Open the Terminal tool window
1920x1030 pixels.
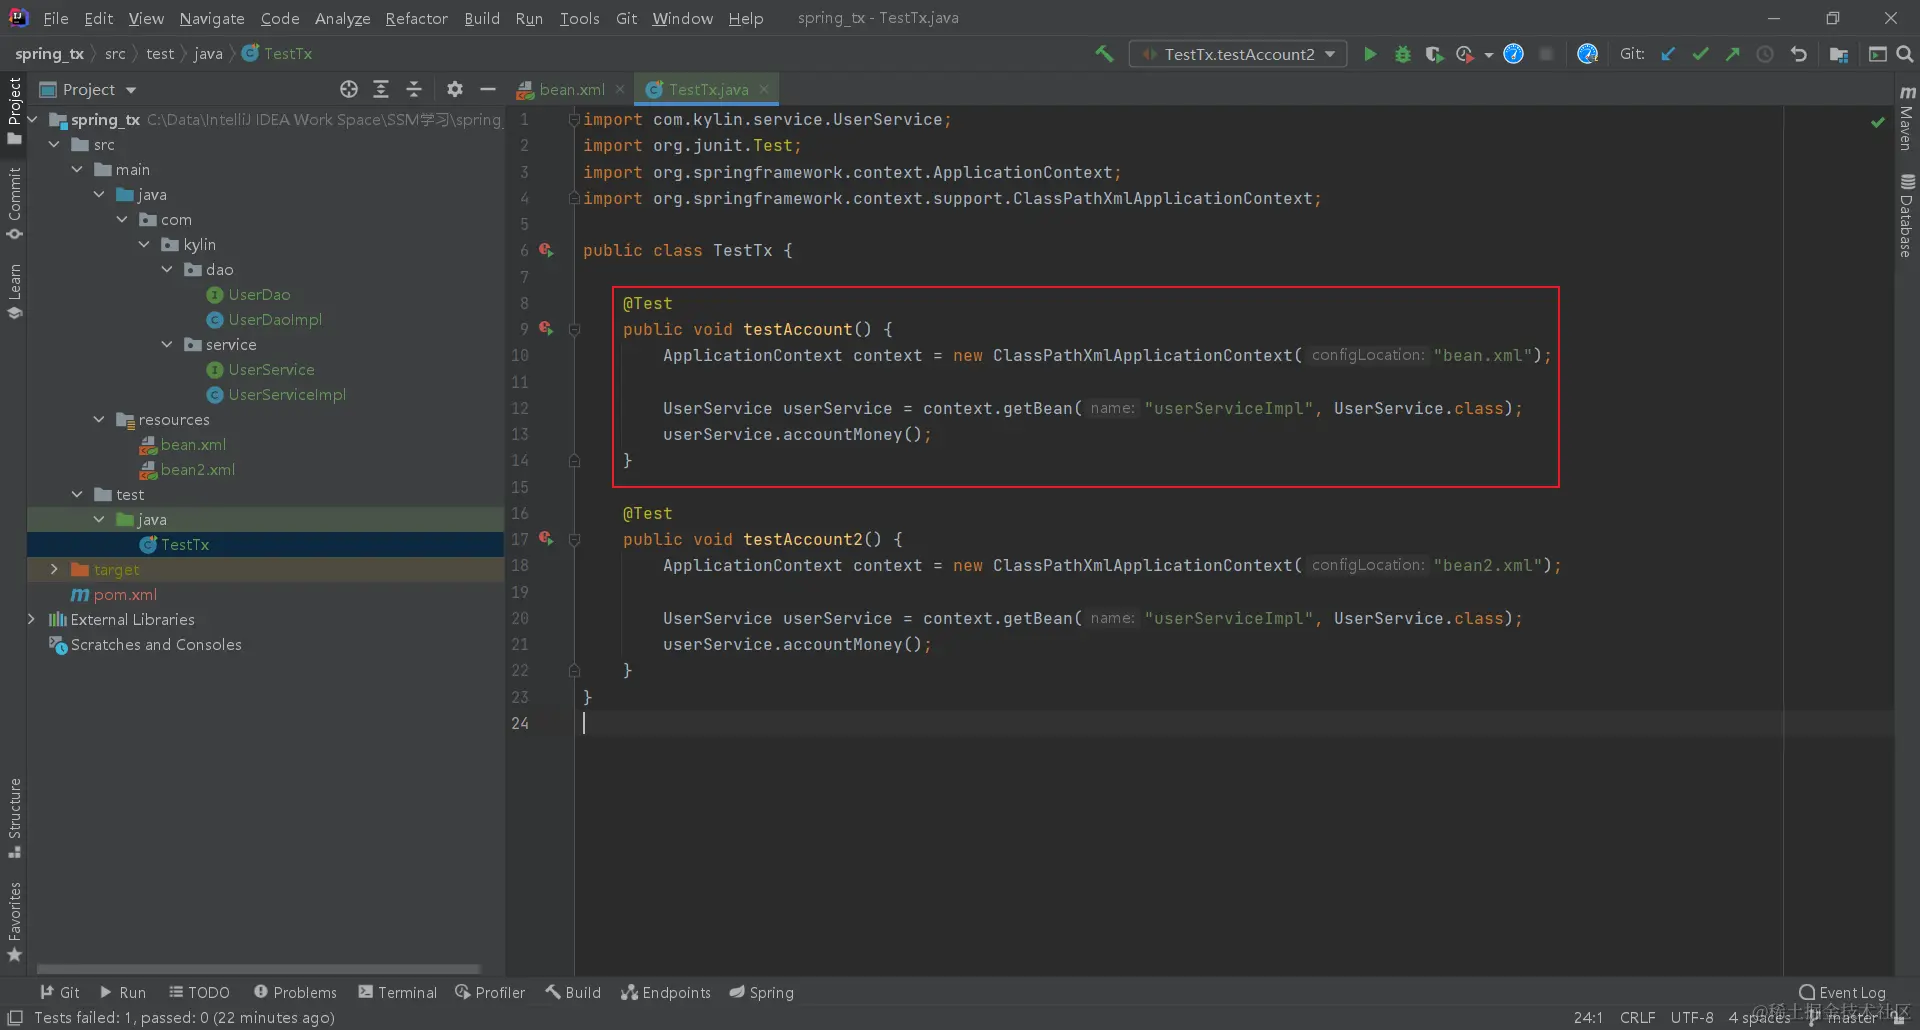click(x=398, y=992)
